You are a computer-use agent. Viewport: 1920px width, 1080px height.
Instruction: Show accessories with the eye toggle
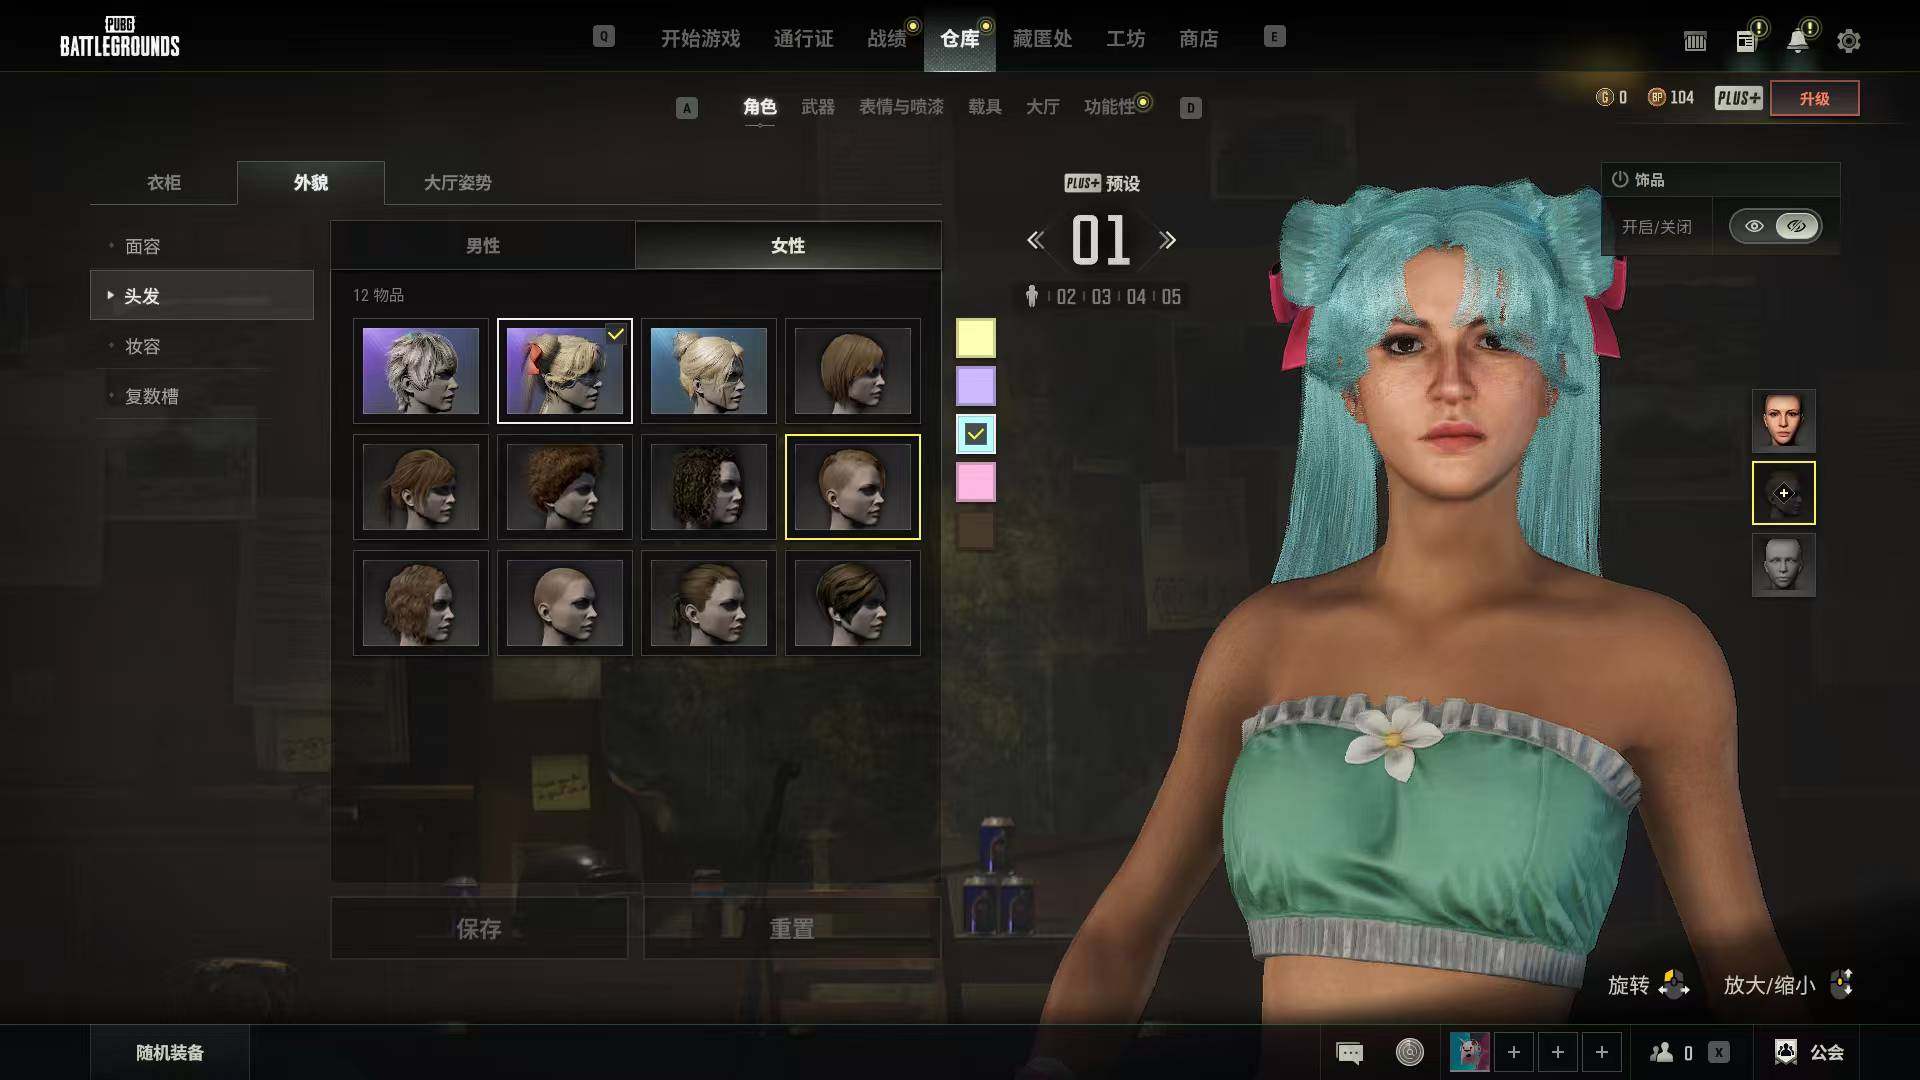point(1754,226)
